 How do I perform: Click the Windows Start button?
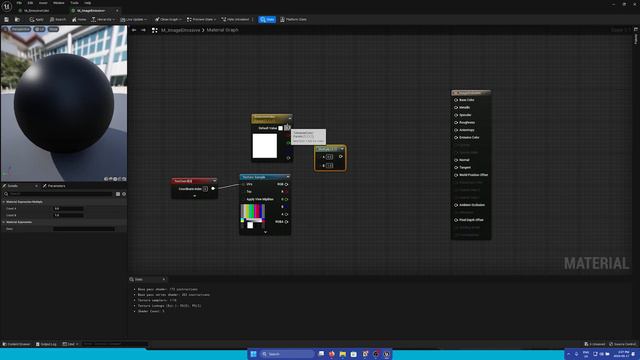coord(253,354)
